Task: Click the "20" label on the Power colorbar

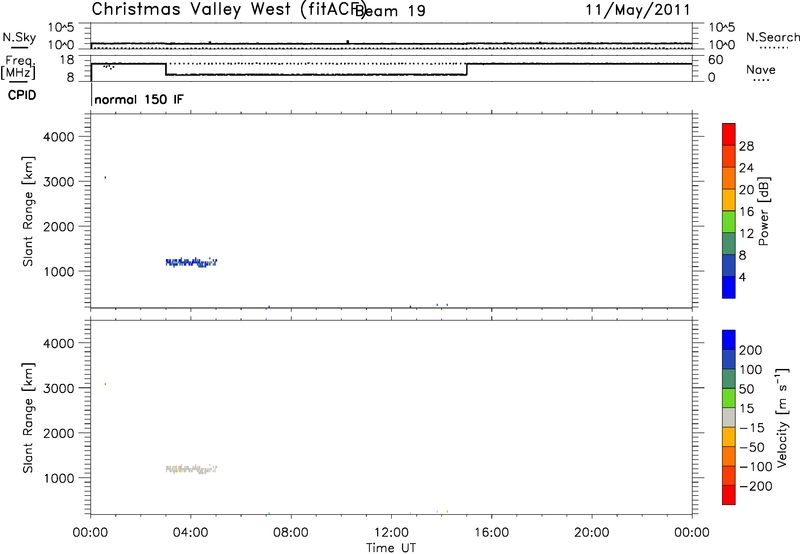Action: 746,190
